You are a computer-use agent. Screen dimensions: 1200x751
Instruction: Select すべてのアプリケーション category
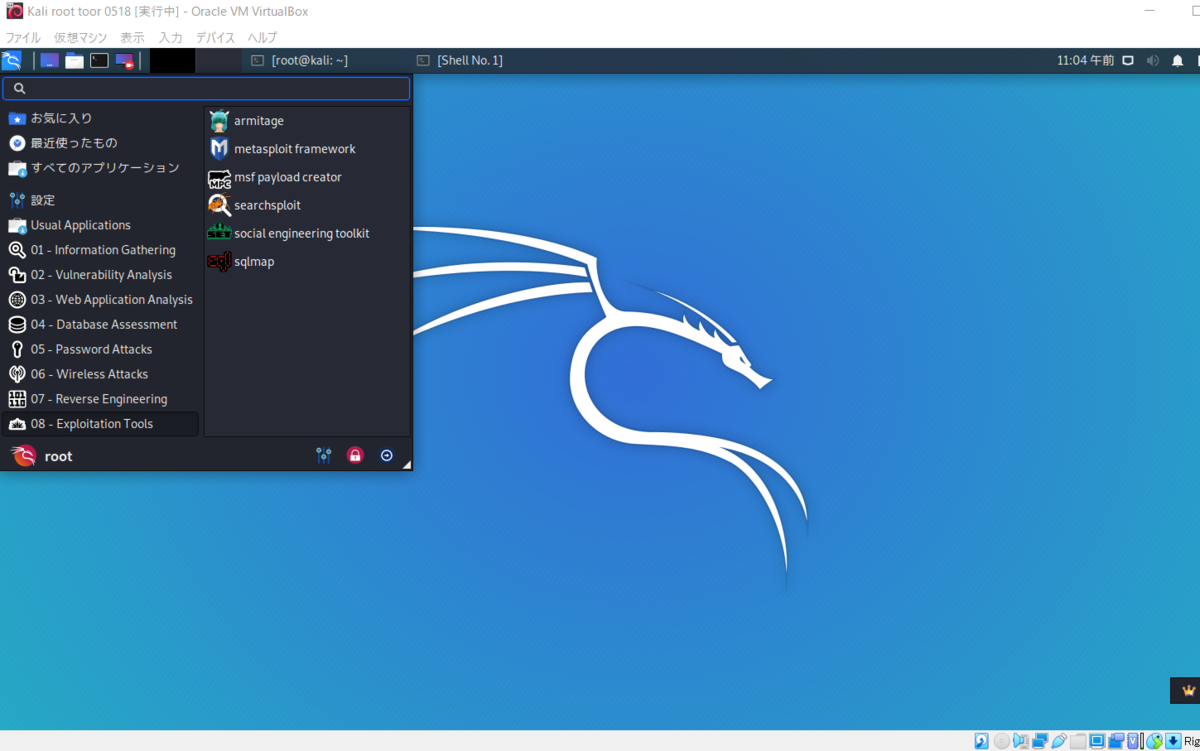coord(101,168)
